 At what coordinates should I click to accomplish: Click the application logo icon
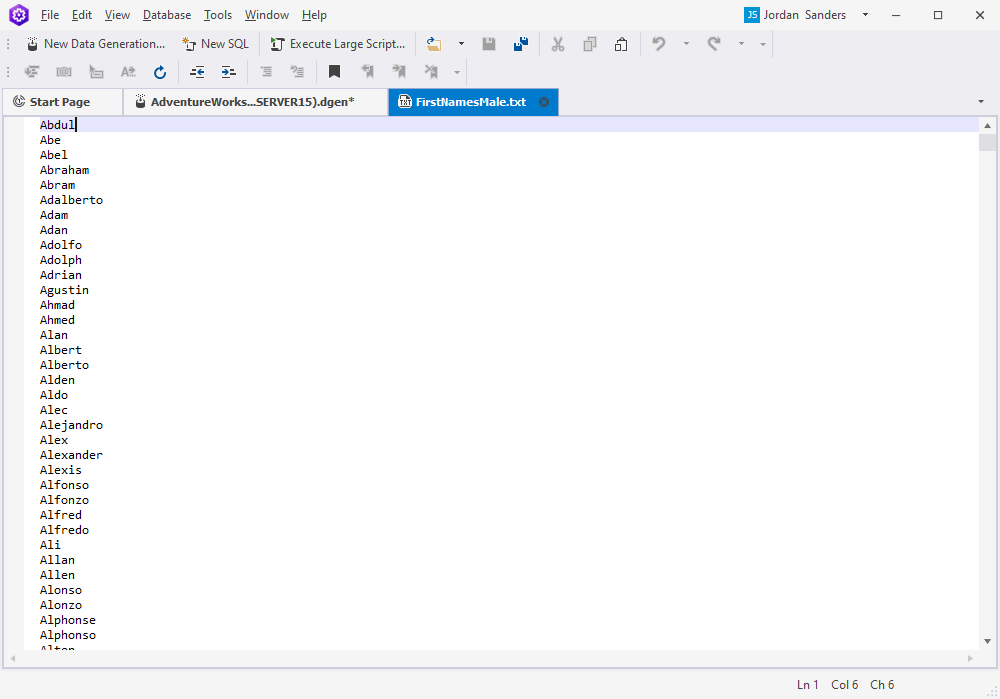18,15
